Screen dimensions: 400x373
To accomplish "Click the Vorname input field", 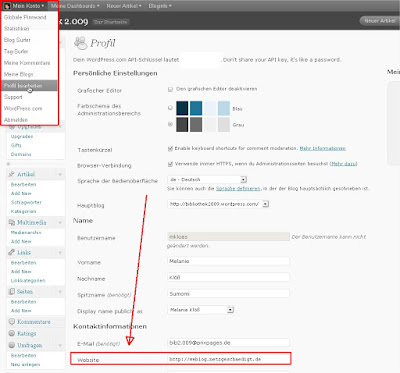I will click(x=228, y=261).
